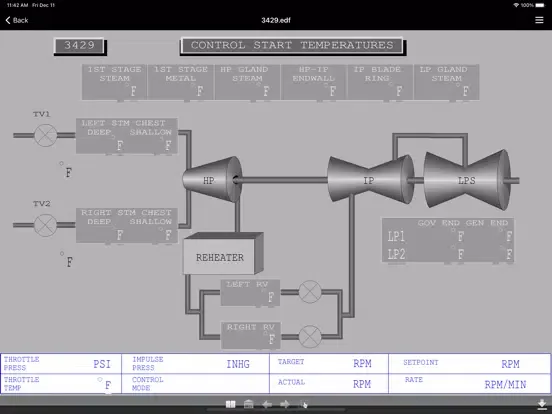Screen dimensions: 552x414
Task: Select the IP BLADE RING temperature box
Action: (x=381, y=82)
